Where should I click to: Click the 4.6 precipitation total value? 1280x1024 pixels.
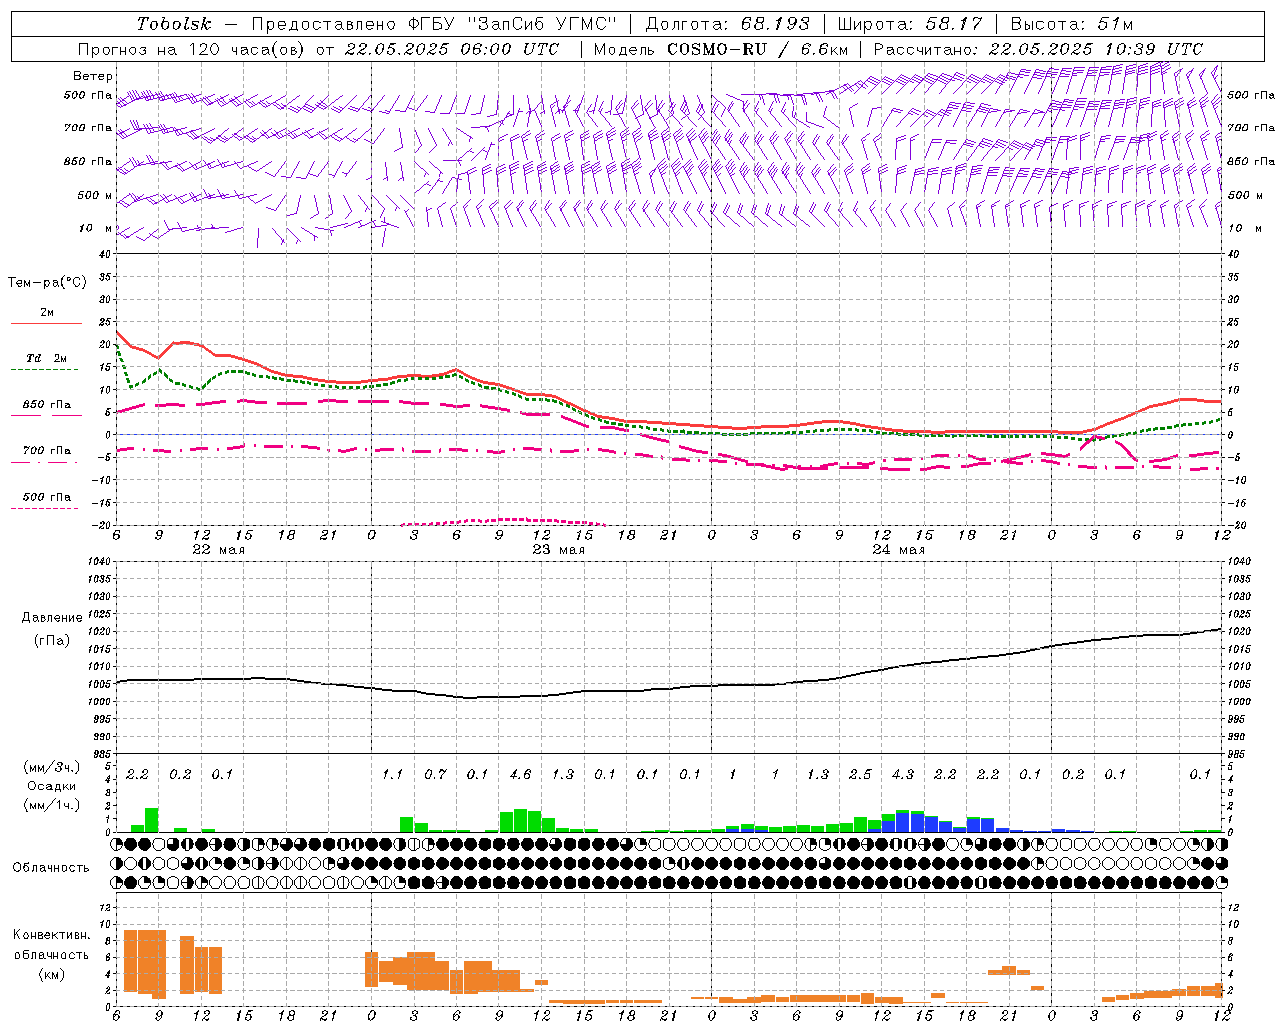tap(520, 774)
